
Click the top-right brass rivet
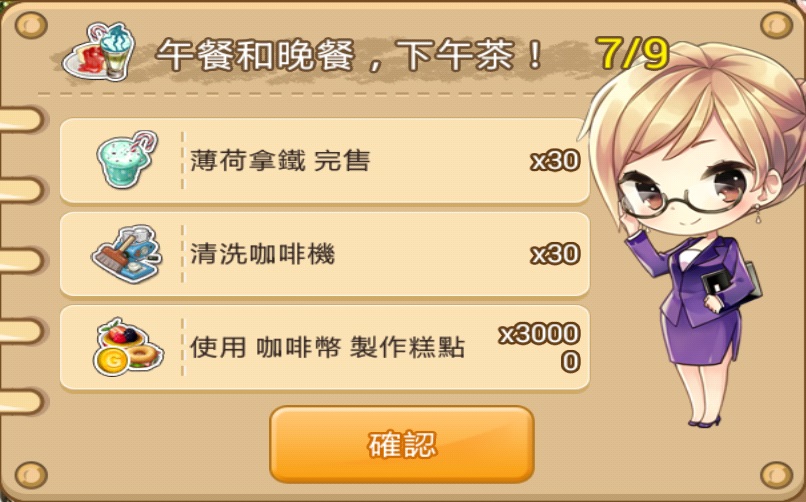776,24
